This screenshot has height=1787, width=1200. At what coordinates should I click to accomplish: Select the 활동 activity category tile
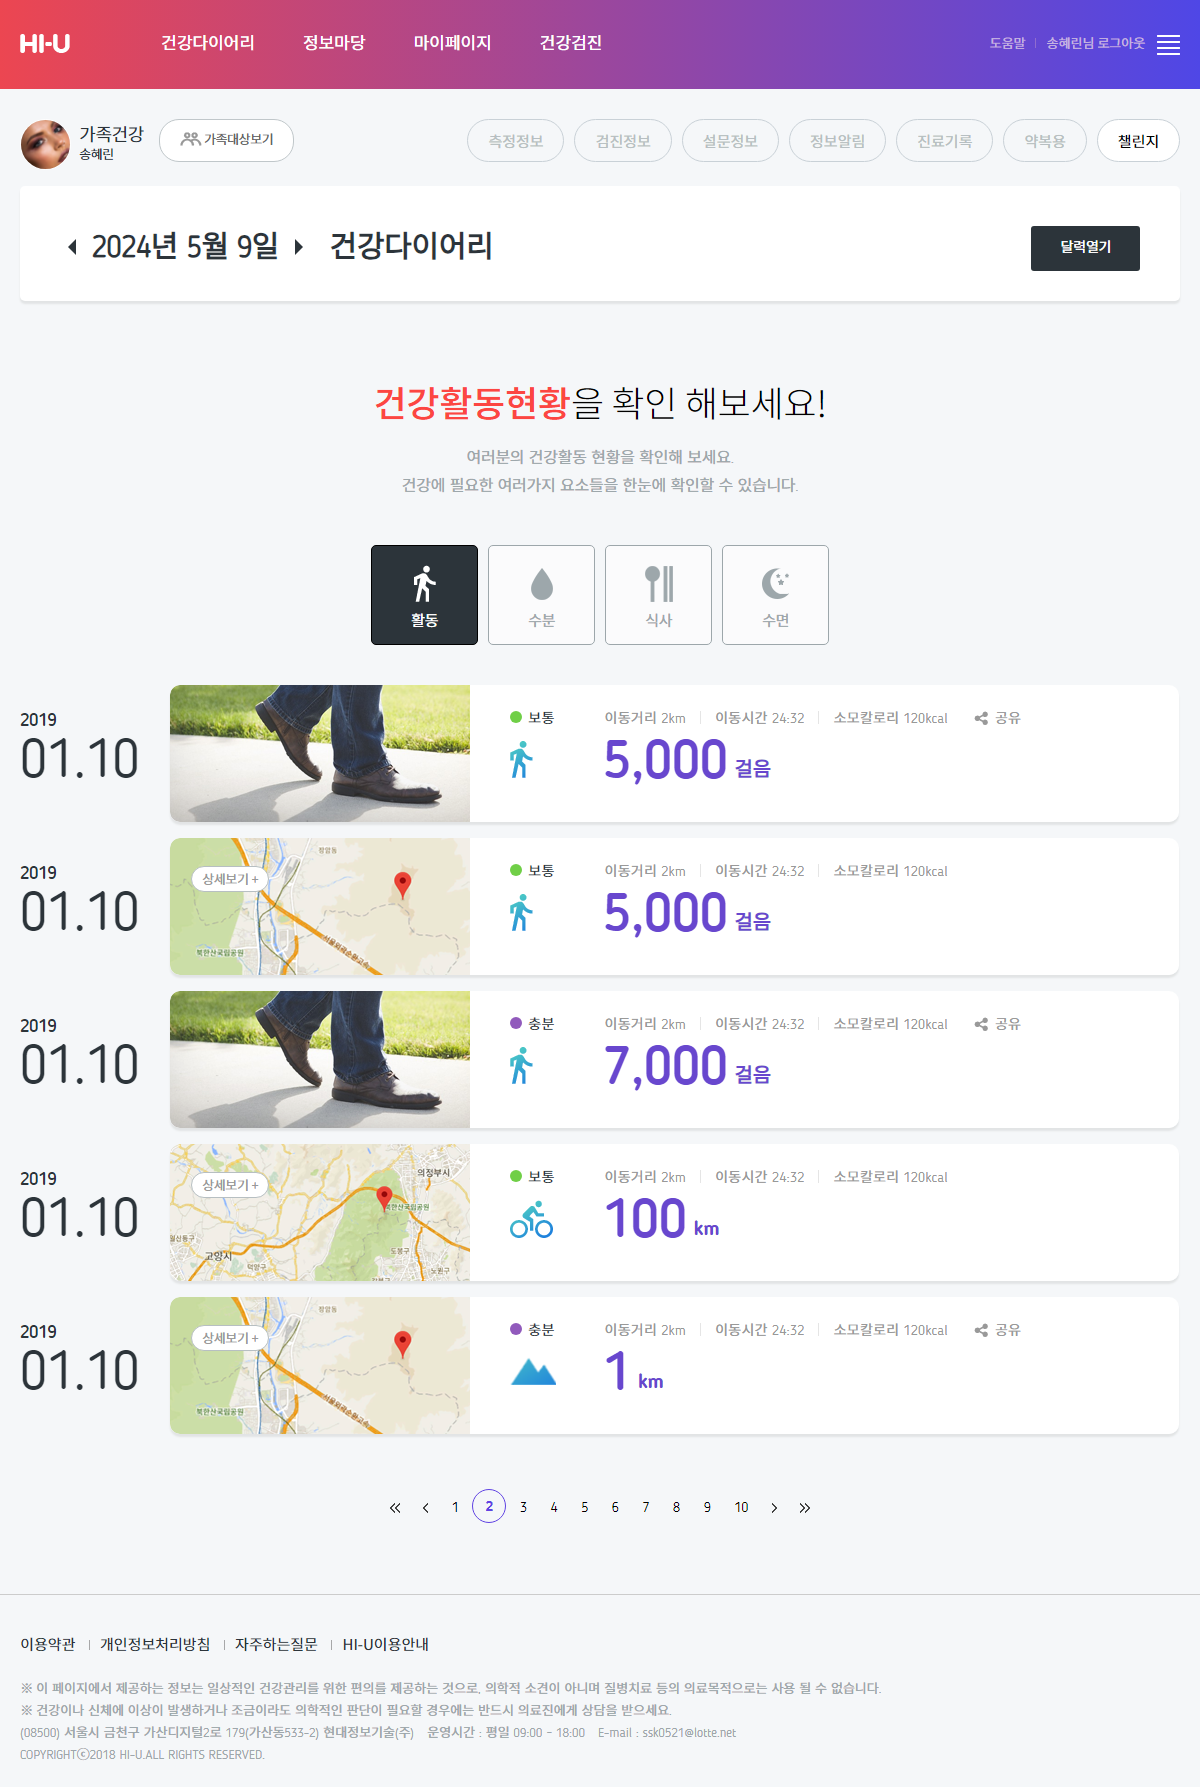click(424, 595)
